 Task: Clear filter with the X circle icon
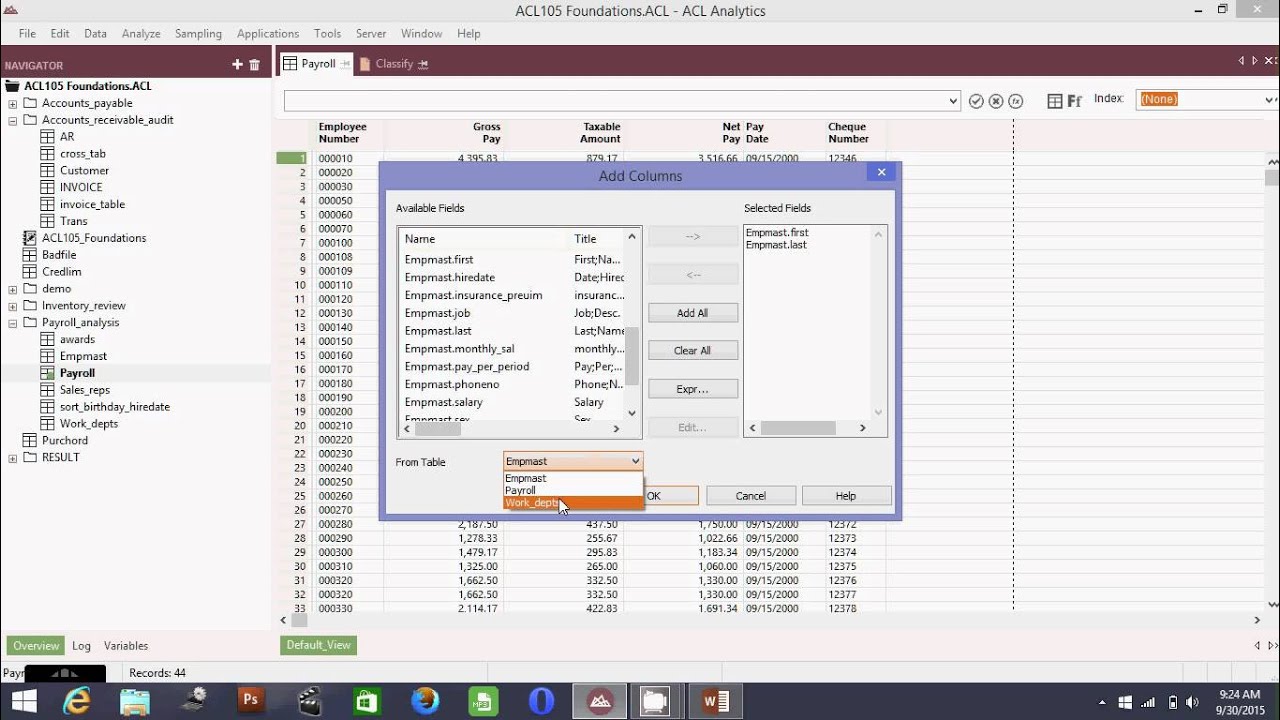[x=996, y=101]
